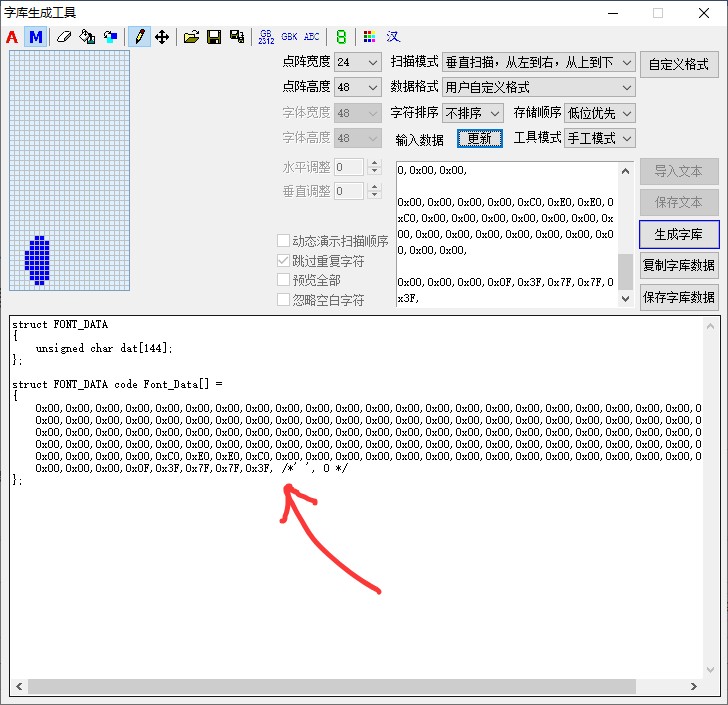
Task: Click the output code horizontal scrollbar thumb
Action: point(332,686)
